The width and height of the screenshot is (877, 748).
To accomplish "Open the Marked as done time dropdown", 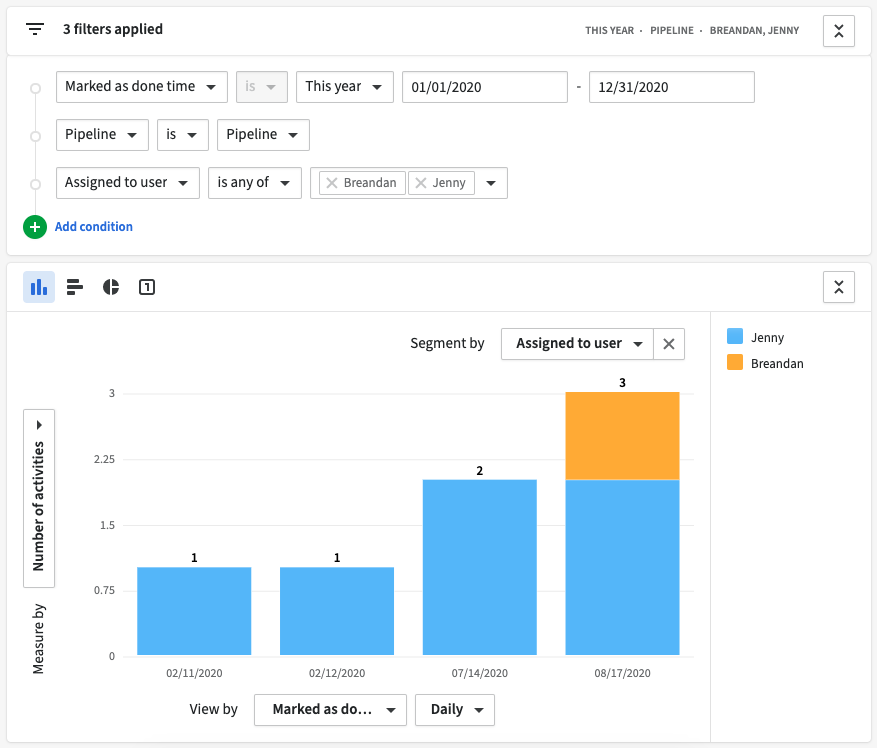I will tap(142, 87).
